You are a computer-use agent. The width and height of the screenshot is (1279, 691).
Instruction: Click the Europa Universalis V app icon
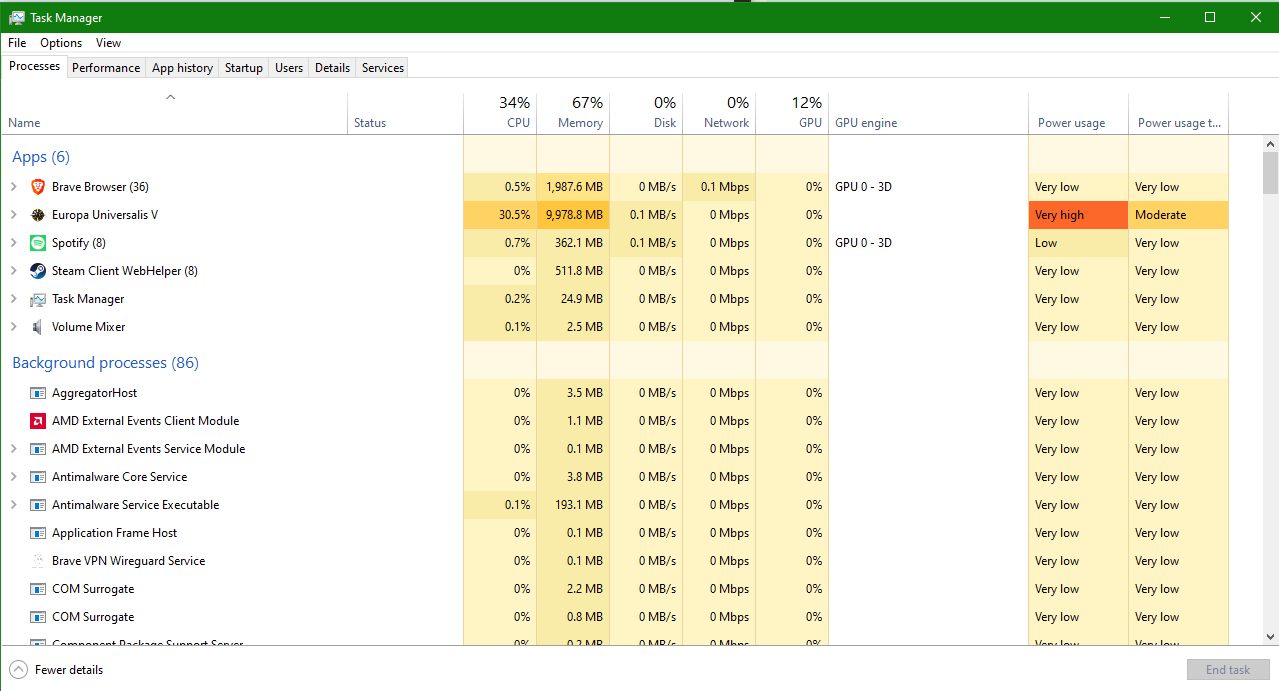click(x=38, y=215)
